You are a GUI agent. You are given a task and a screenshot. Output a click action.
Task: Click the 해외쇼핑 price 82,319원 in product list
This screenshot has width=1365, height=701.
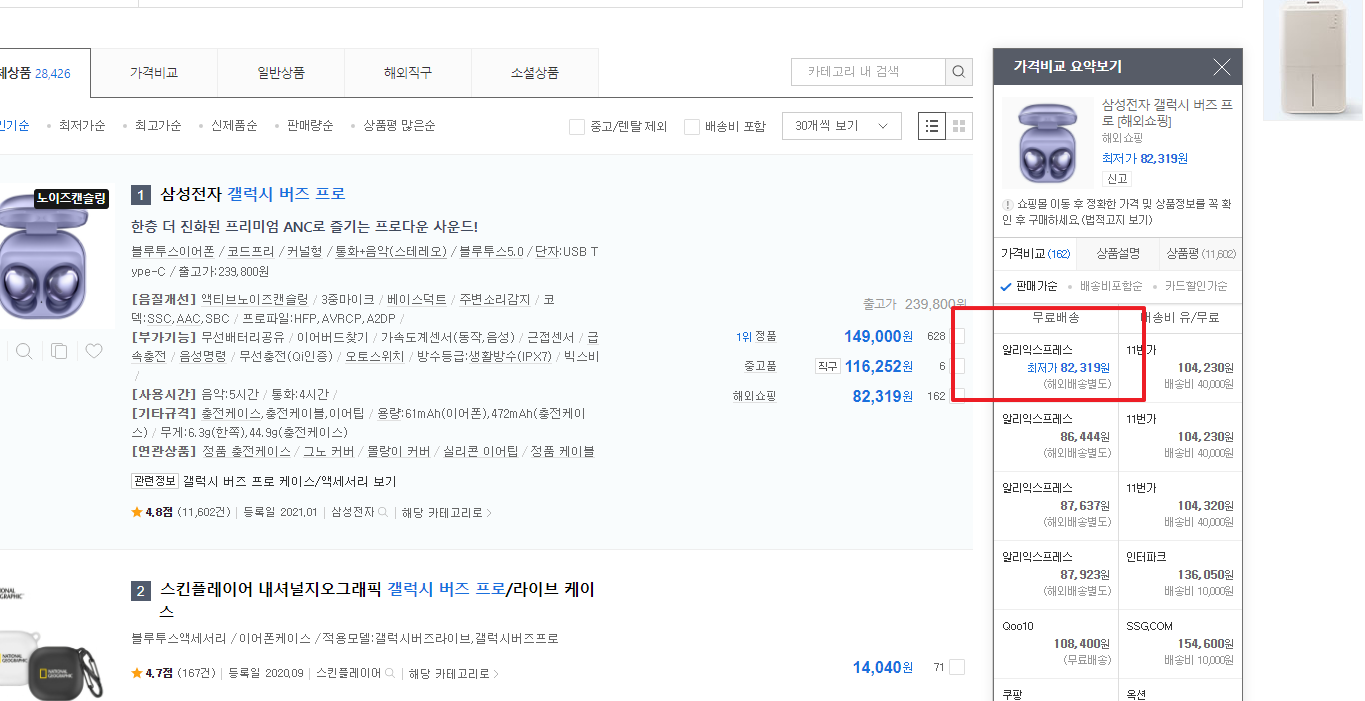pos(882,397)
